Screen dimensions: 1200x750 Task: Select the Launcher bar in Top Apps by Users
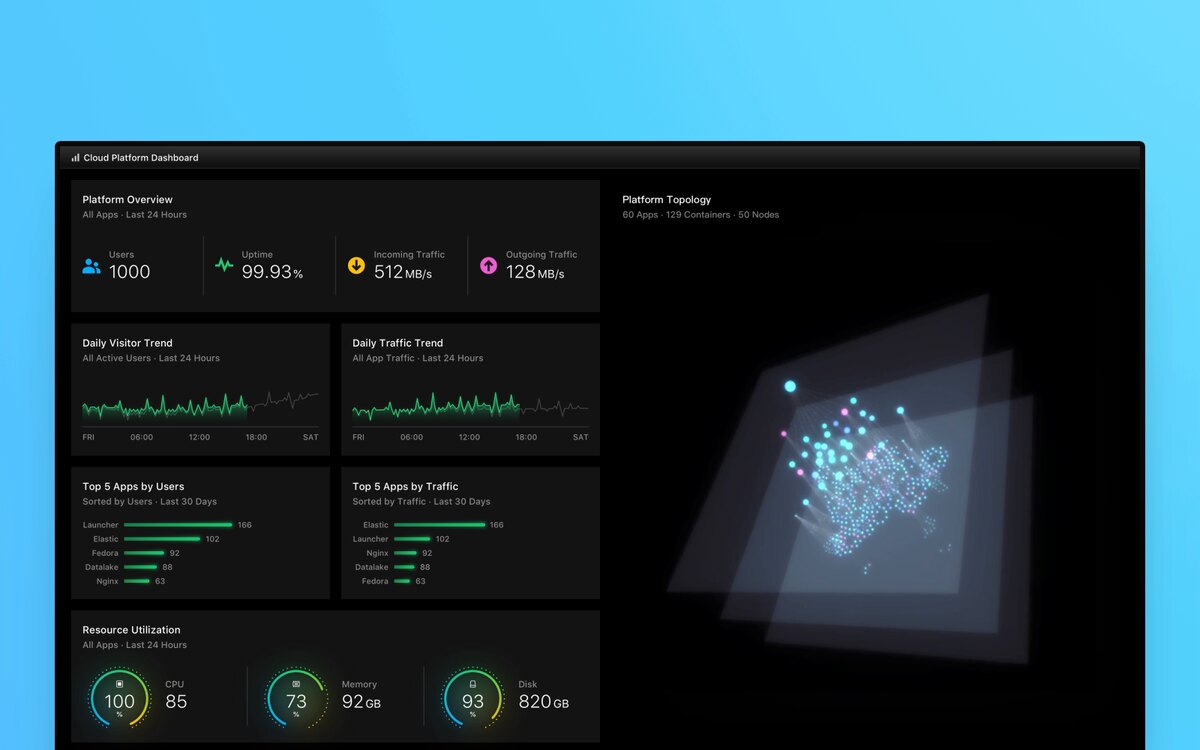point(178,525)
